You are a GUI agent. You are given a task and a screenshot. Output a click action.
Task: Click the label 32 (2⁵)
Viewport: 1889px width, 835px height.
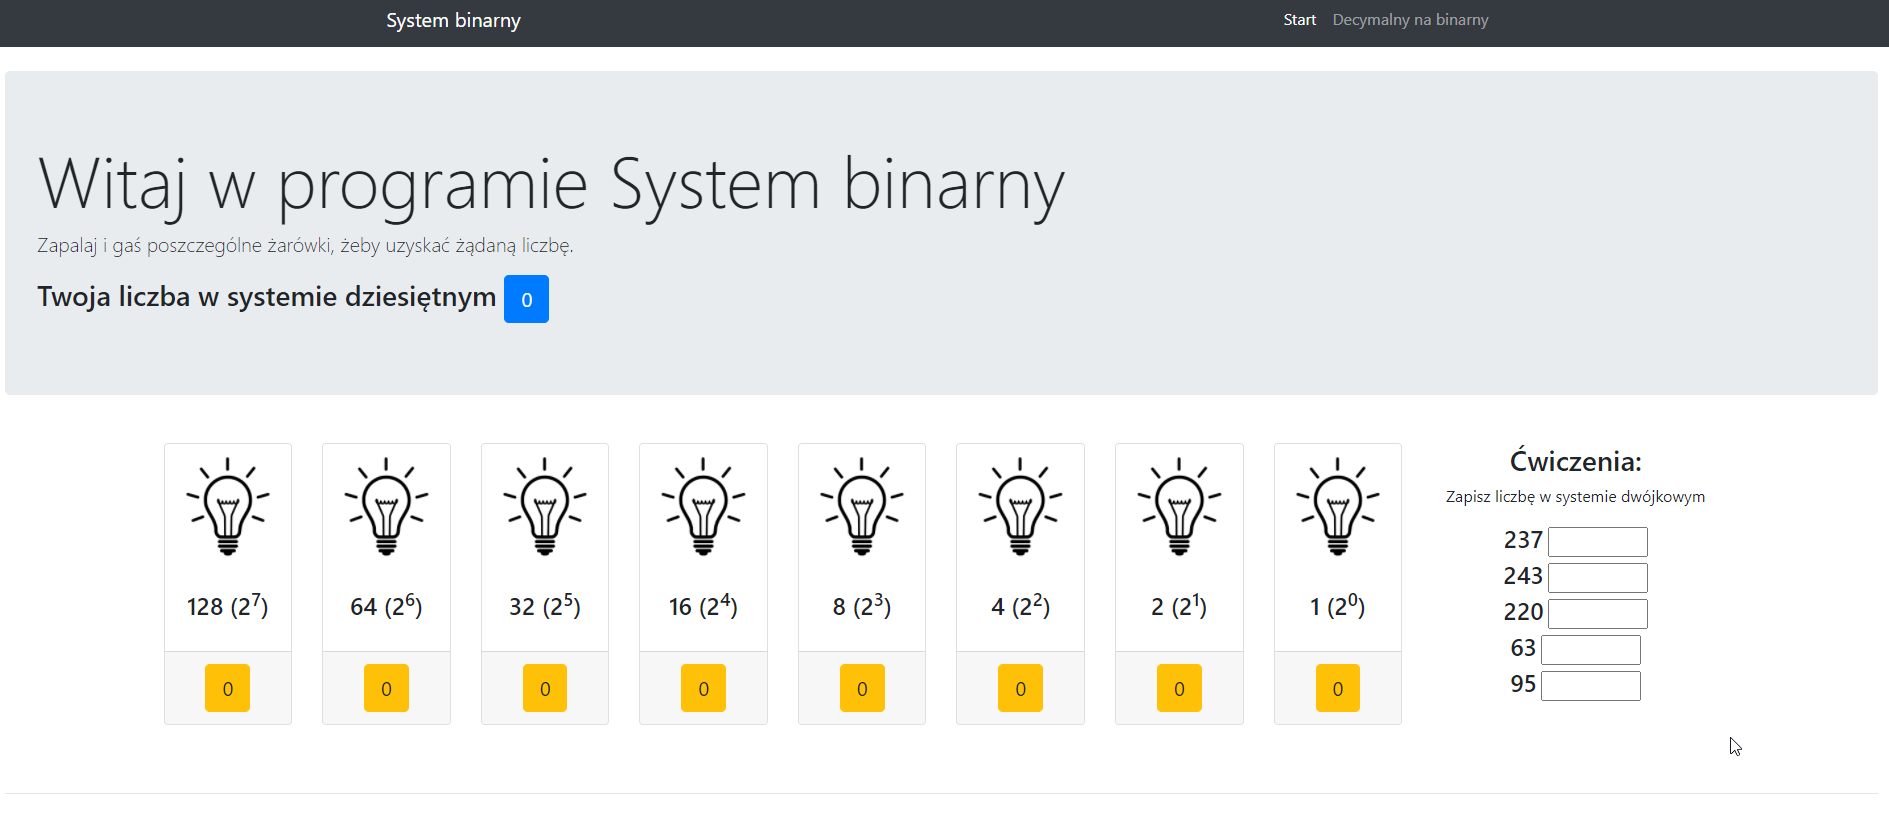545,606
